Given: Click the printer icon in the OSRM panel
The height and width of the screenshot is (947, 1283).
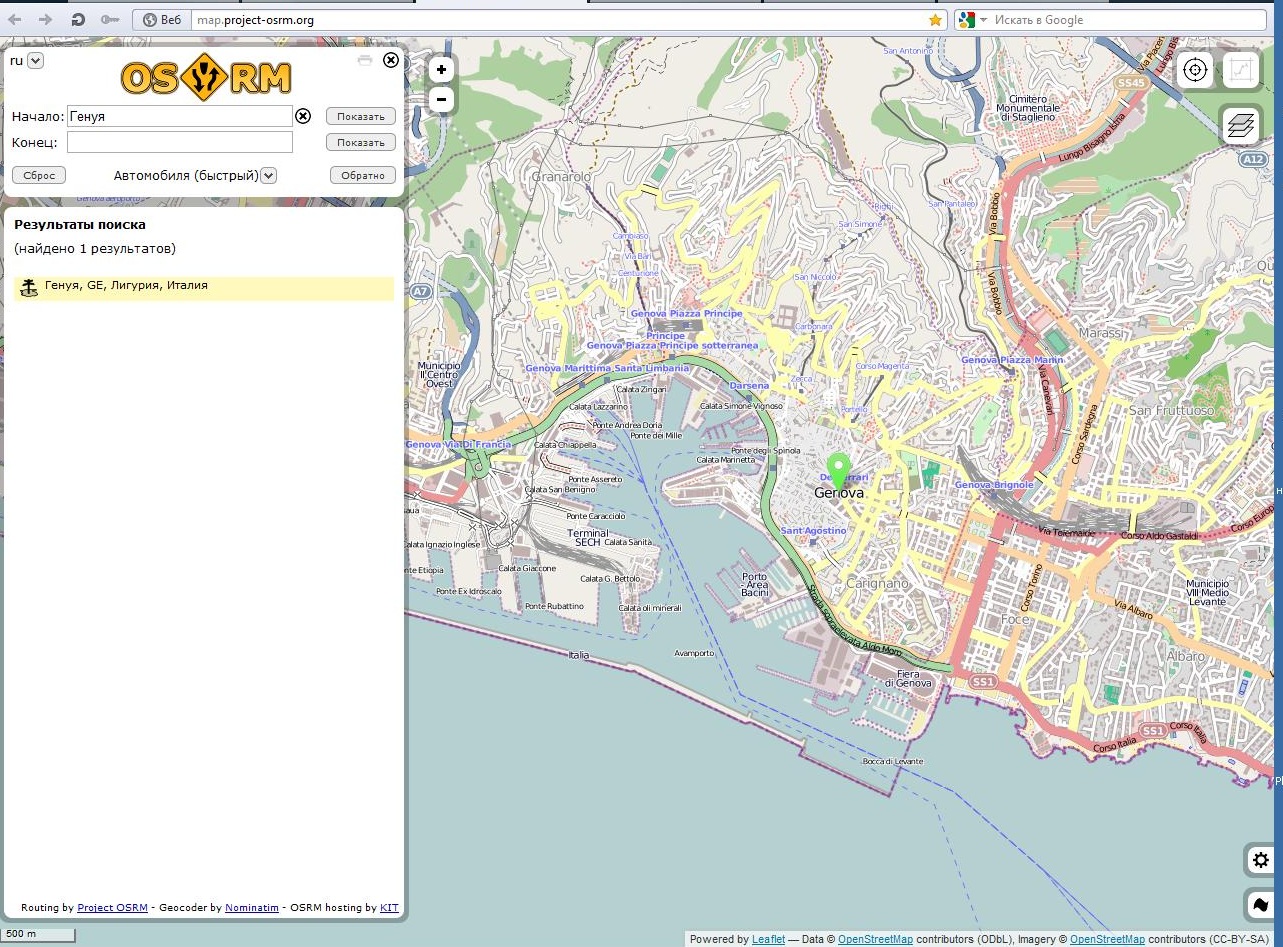Looking at the screenshot, I should (365, 60).
